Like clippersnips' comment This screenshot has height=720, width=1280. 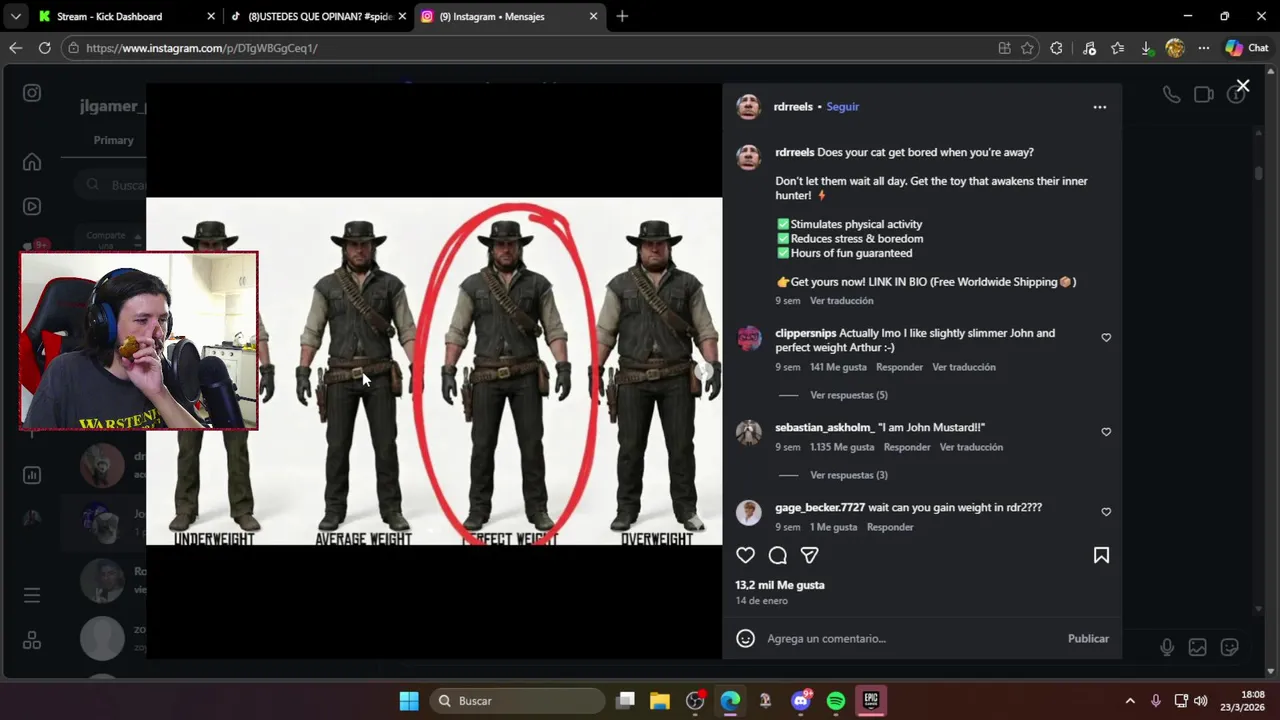[1106, 338]
